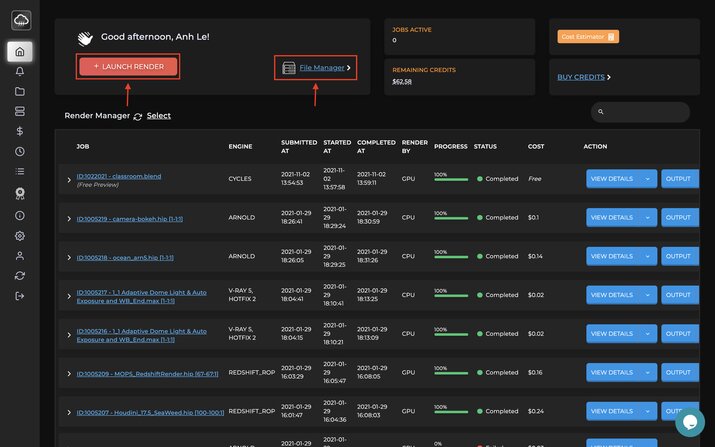Go to Home dashboard icon in sidebar
This screenshot has height=447, width=715.
point(20,52)
